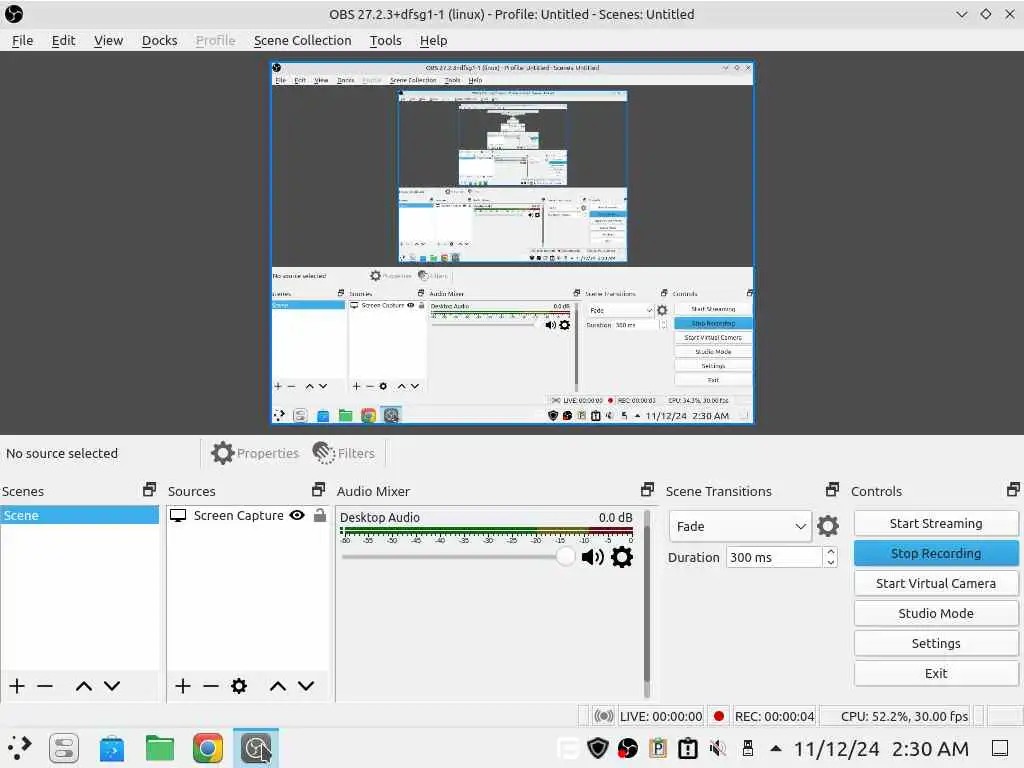Open source Properties in the source toolbar
Screen dimensions: 1024x768
tap(255, 453)
